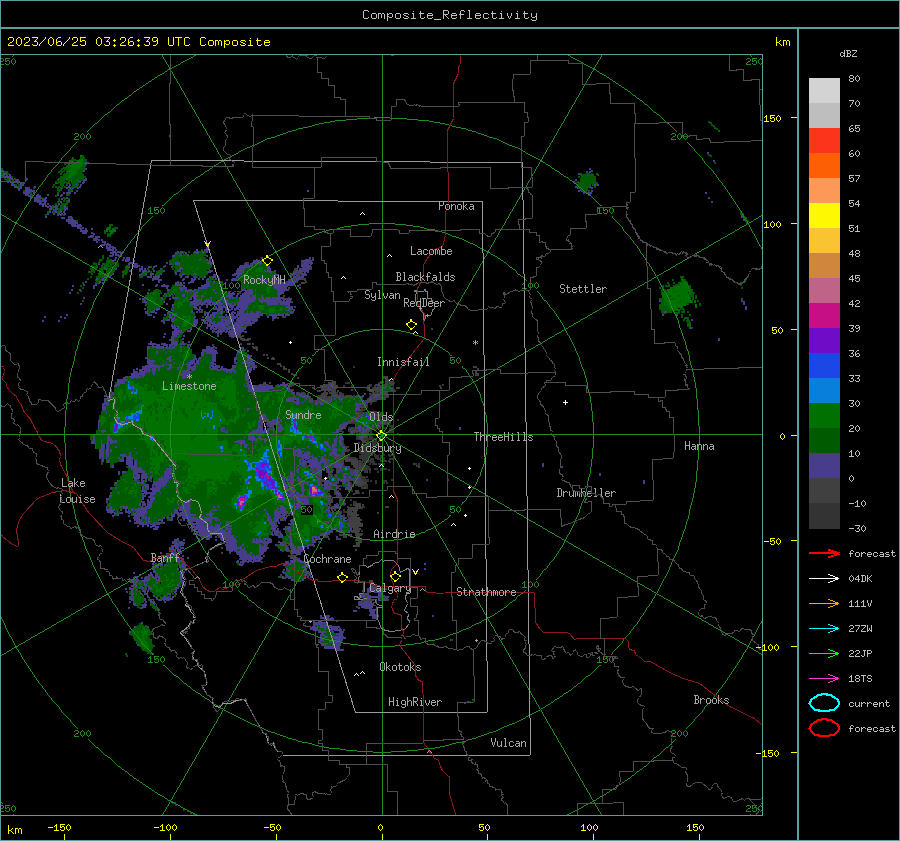Click the -150 tick label on bottom axis
Image resolution: width=900 pixels, height=841 pixels.
[59, 827]
